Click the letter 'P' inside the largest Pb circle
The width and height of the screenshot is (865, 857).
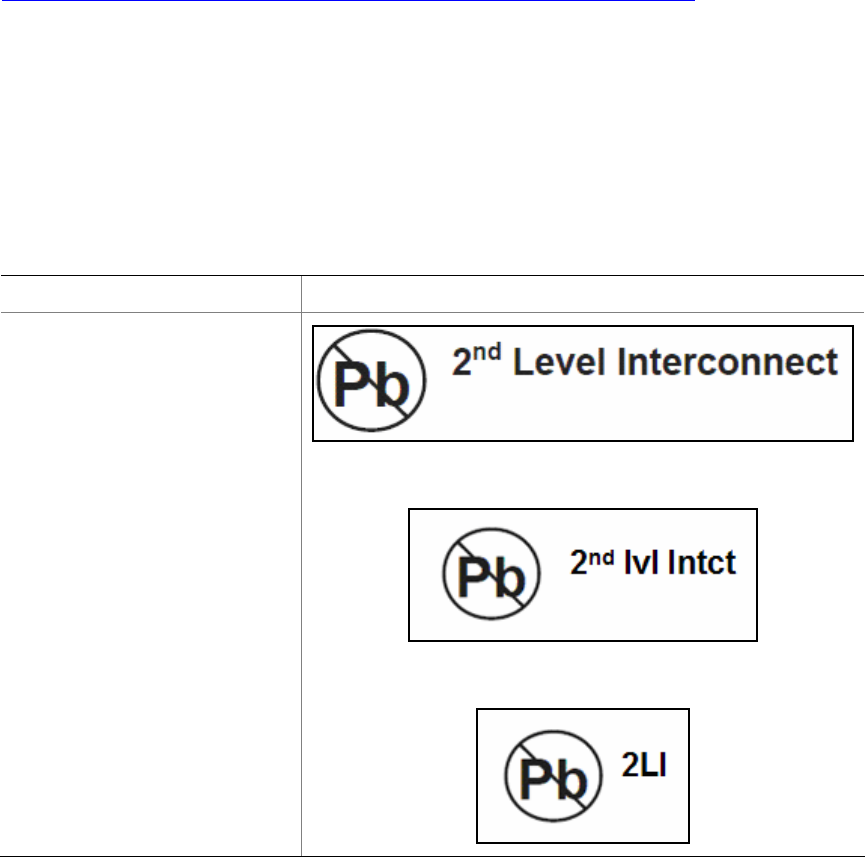(351, 385)
